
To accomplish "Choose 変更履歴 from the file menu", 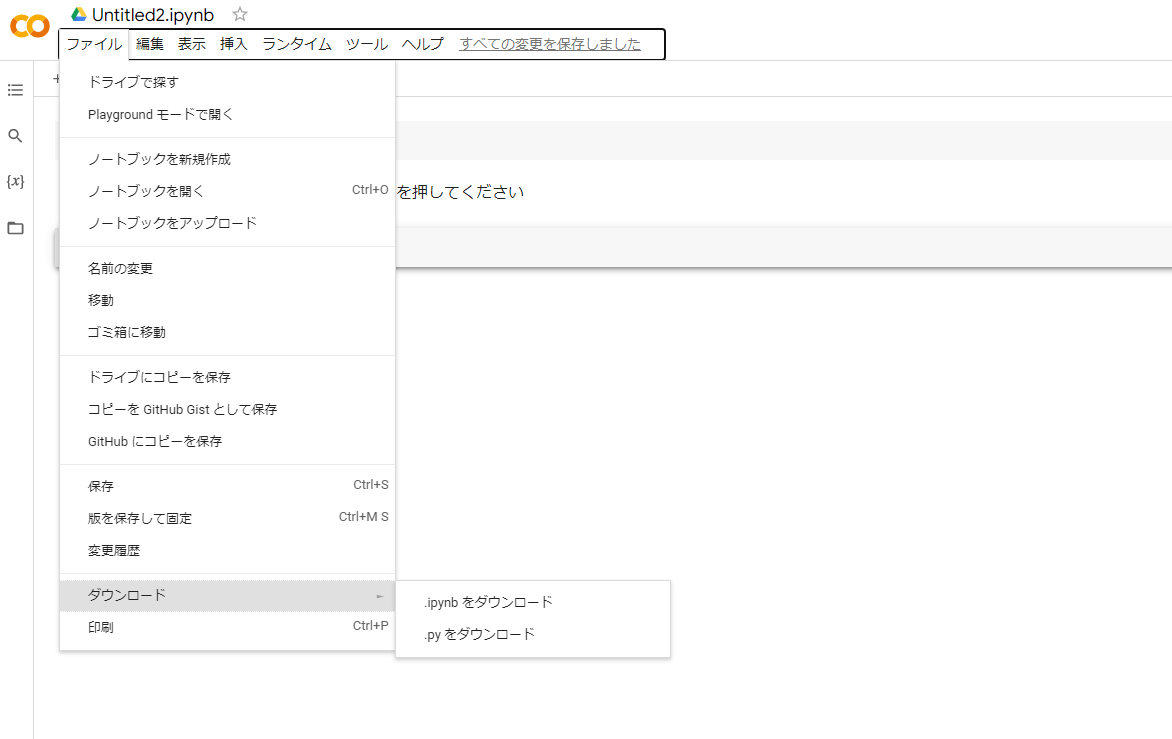I will click(120, 550).
